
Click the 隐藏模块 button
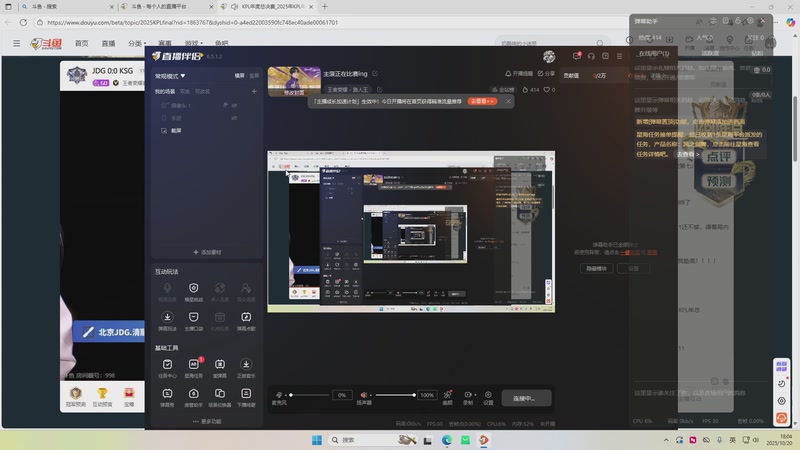pos(596,268)
